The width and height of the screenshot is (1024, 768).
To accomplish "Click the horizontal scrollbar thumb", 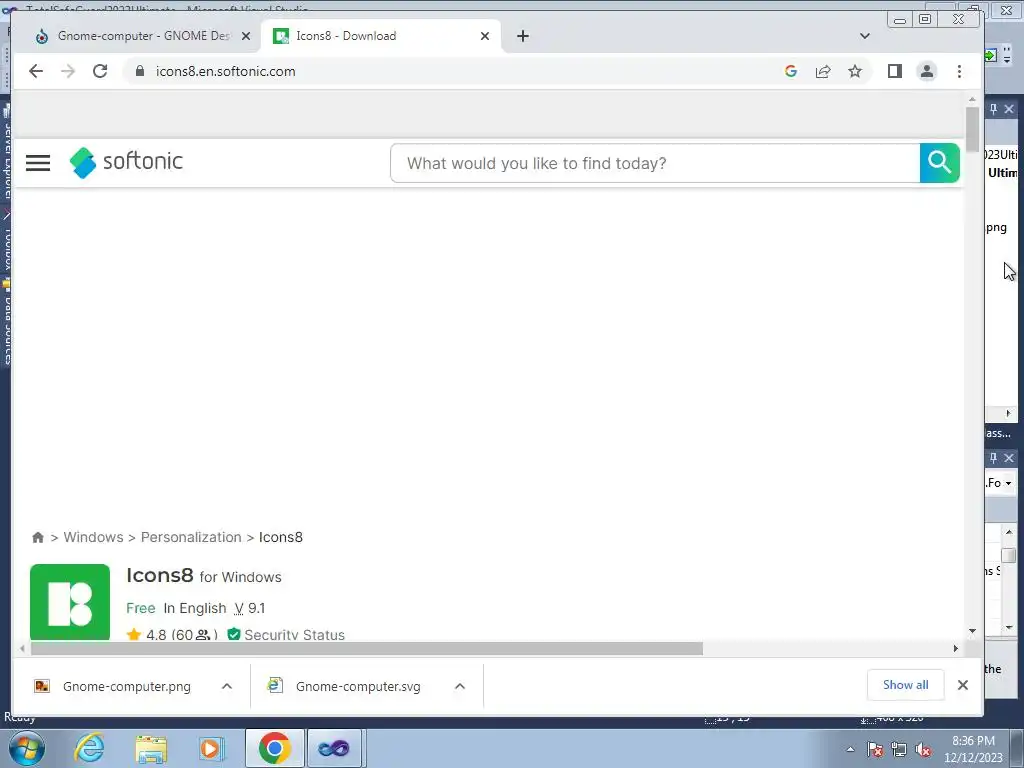I will tap(366, 648).
